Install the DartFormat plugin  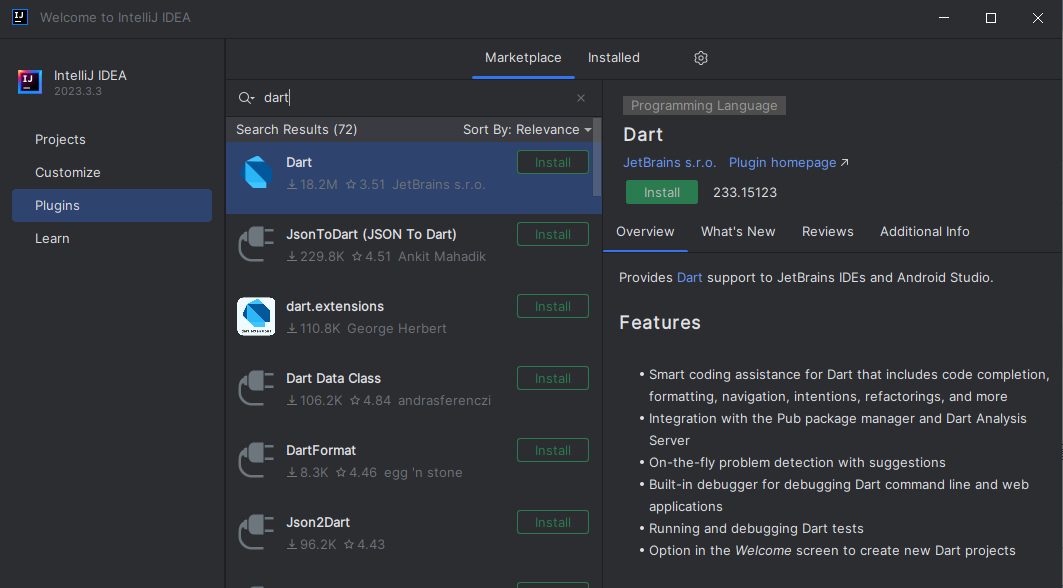(x=553, y=450)
